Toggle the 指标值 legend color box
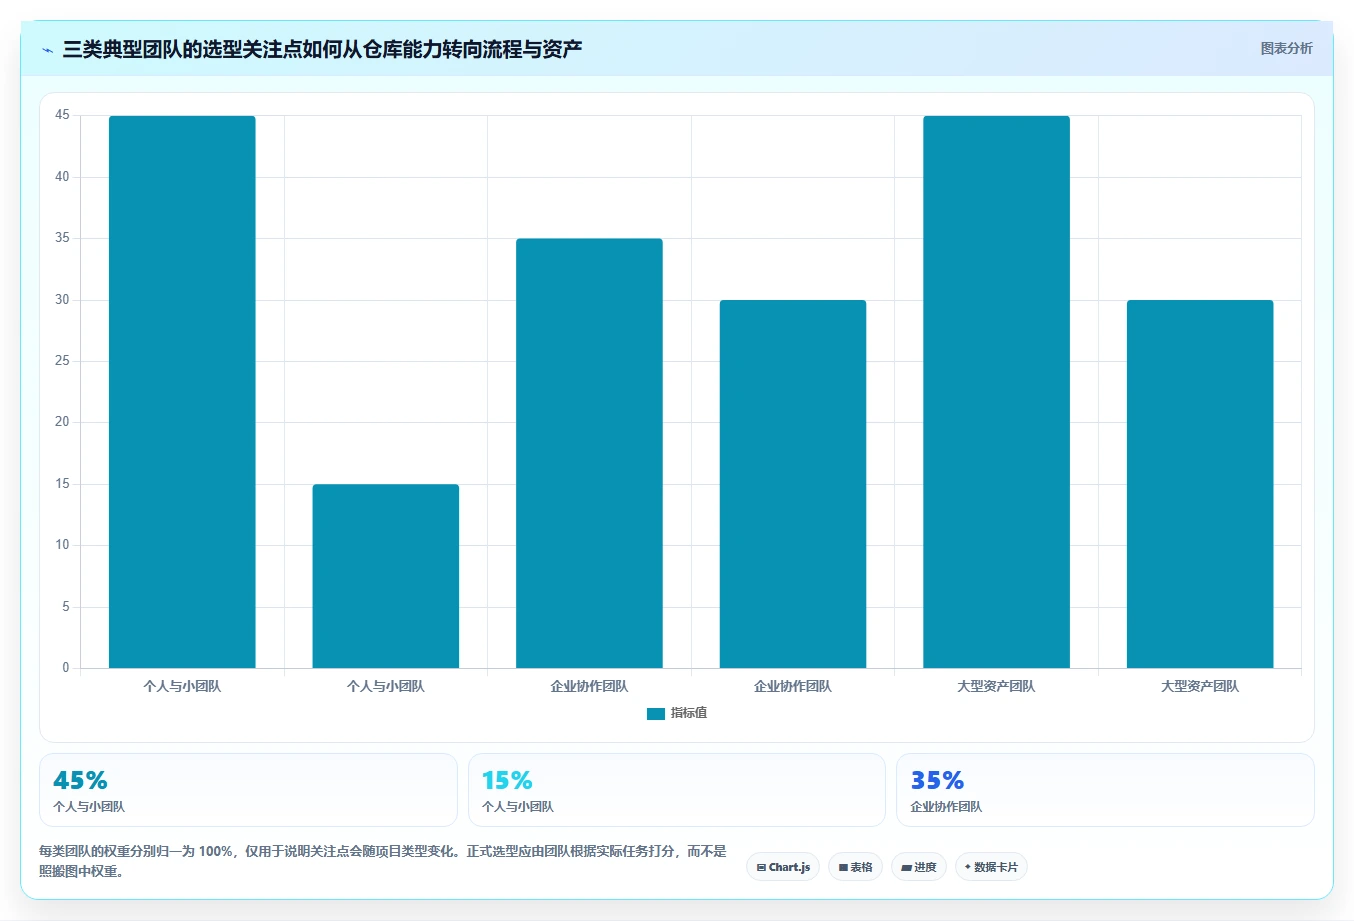1354x921 pixels. [x=656, y=713]
